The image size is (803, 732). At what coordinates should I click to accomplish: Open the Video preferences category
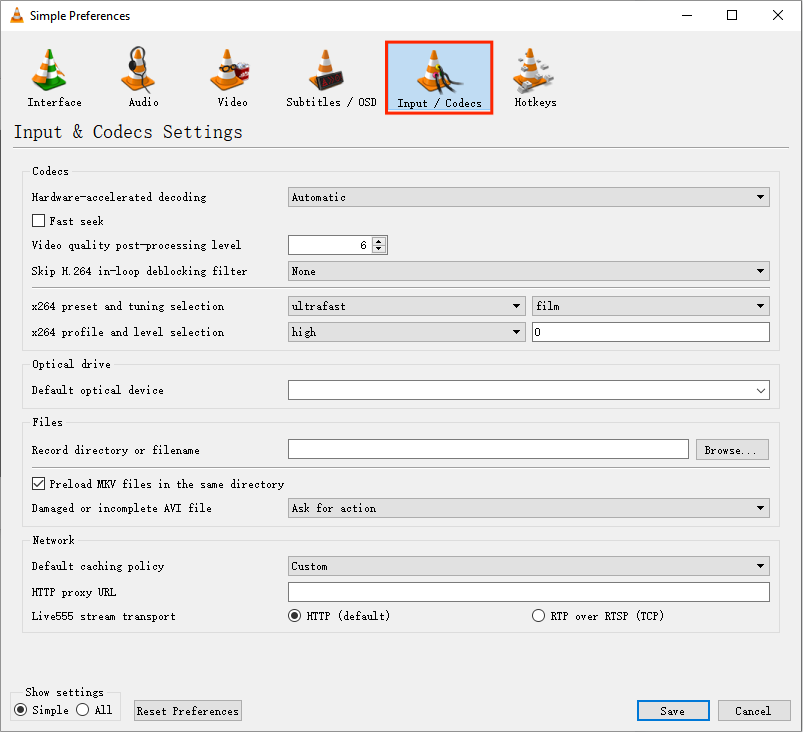pyautogui.click(x=231, y=77)
